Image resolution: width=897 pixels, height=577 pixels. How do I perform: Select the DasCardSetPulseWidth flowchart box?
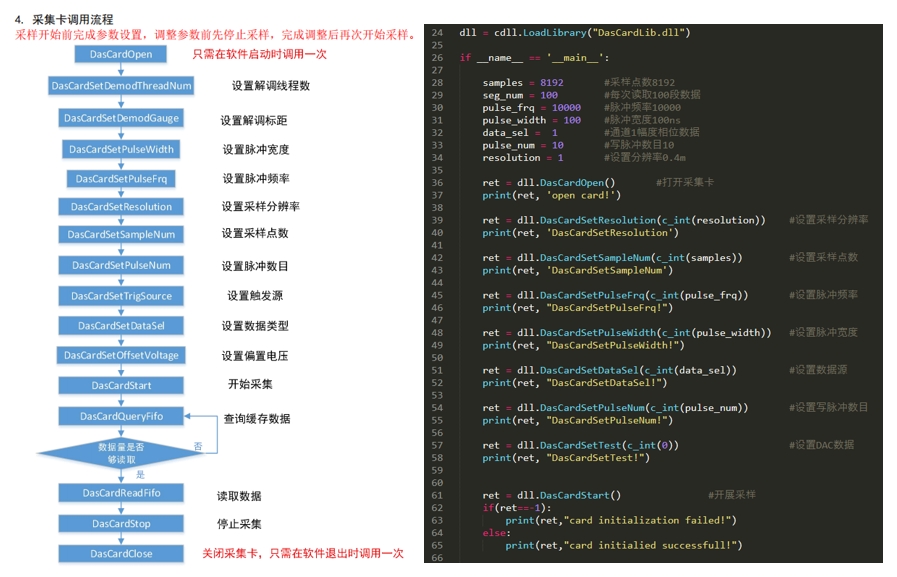click(x=121, y=149)
